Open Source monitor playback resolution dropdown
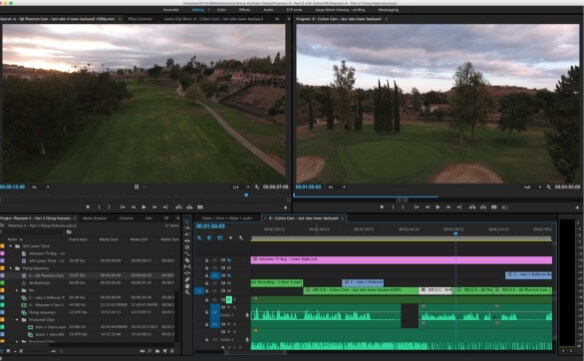Screen dimensions: 584x361 (241, 187)
